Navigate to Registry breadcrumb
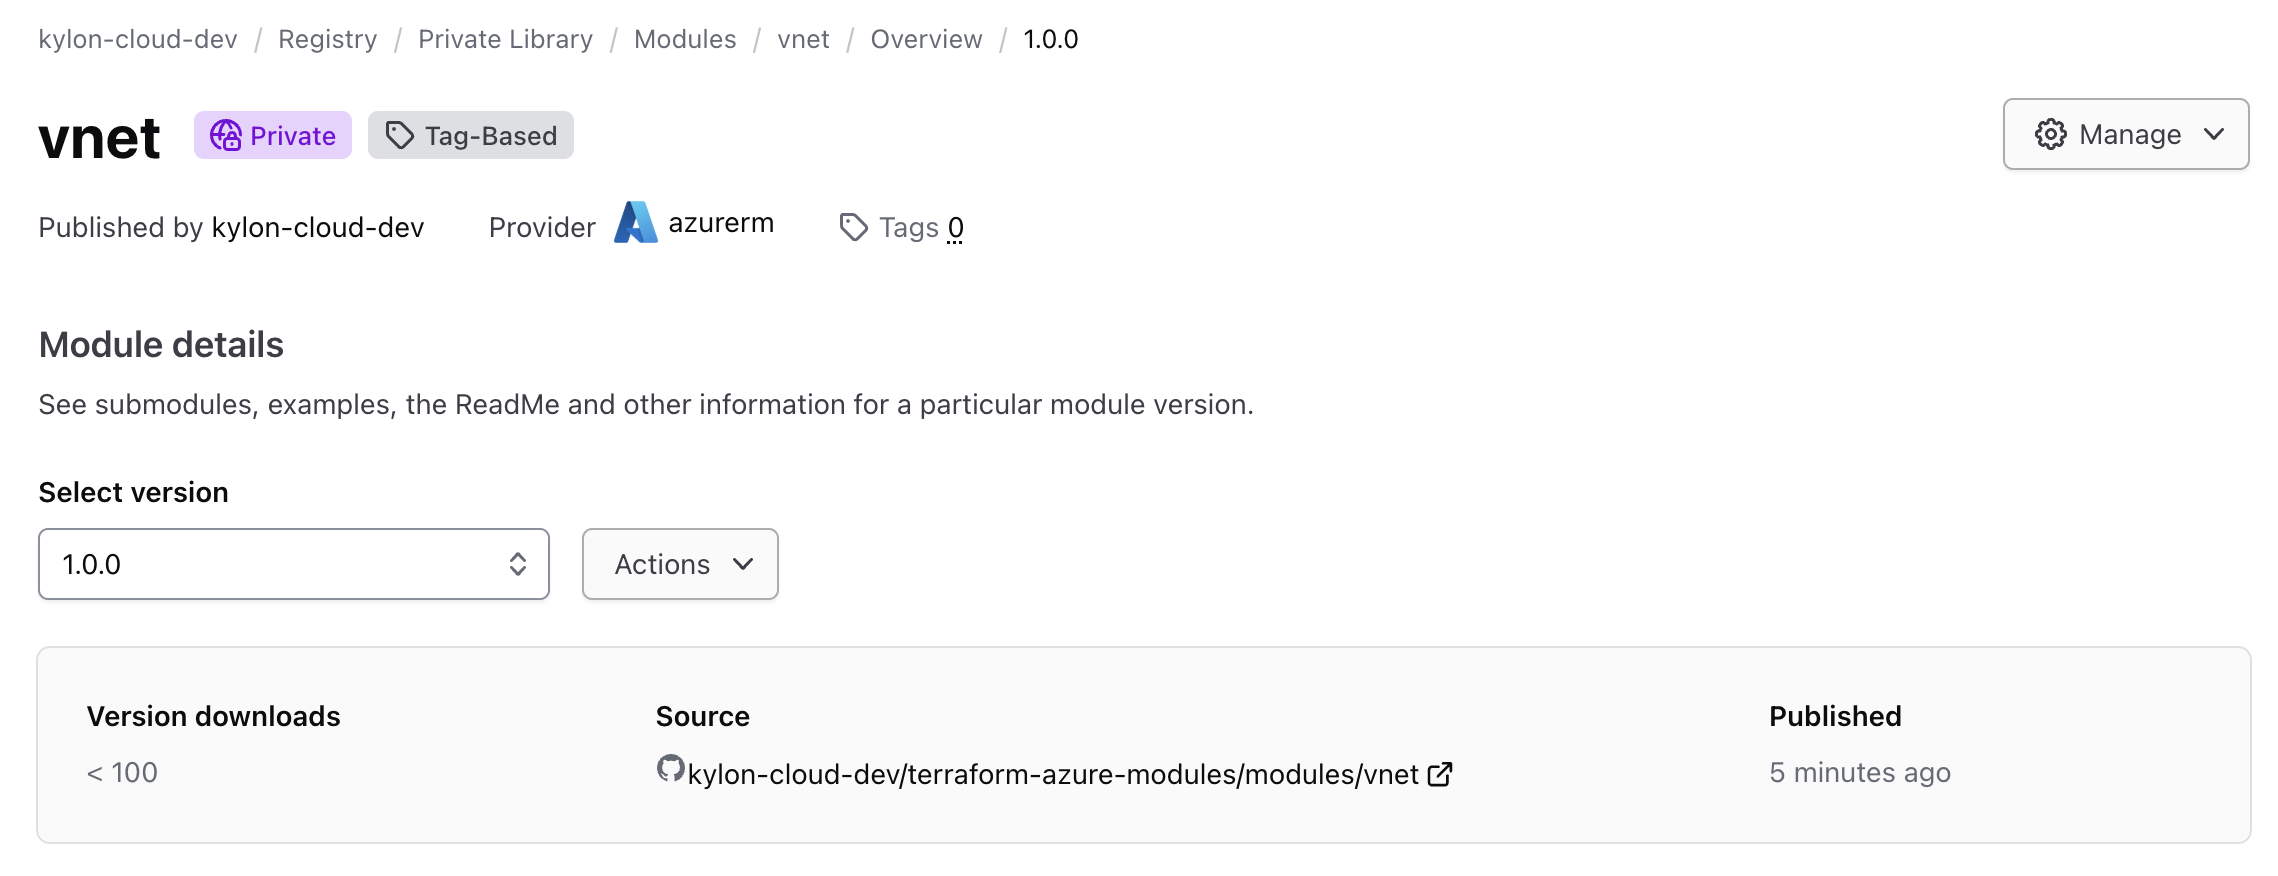This screenshot has width=2278, height=876. tap(328, 39)
